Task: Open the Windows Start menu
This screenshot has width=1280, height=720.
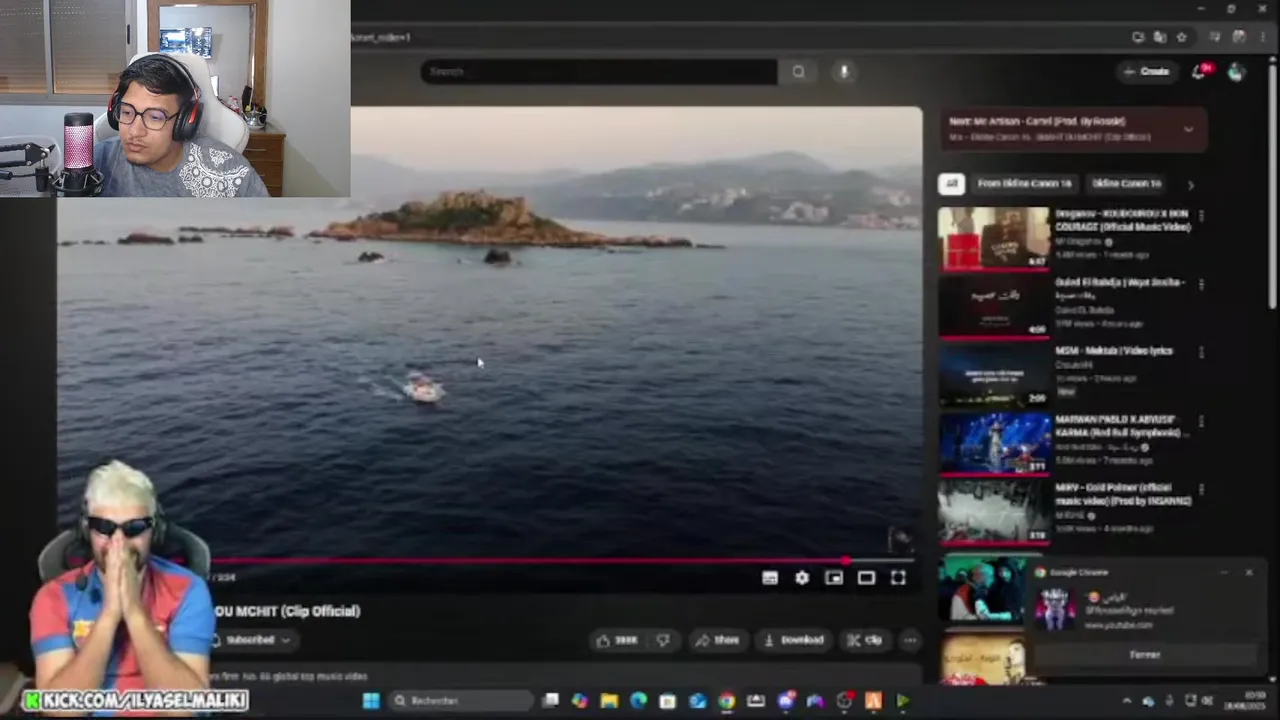Action: (371, 701)
